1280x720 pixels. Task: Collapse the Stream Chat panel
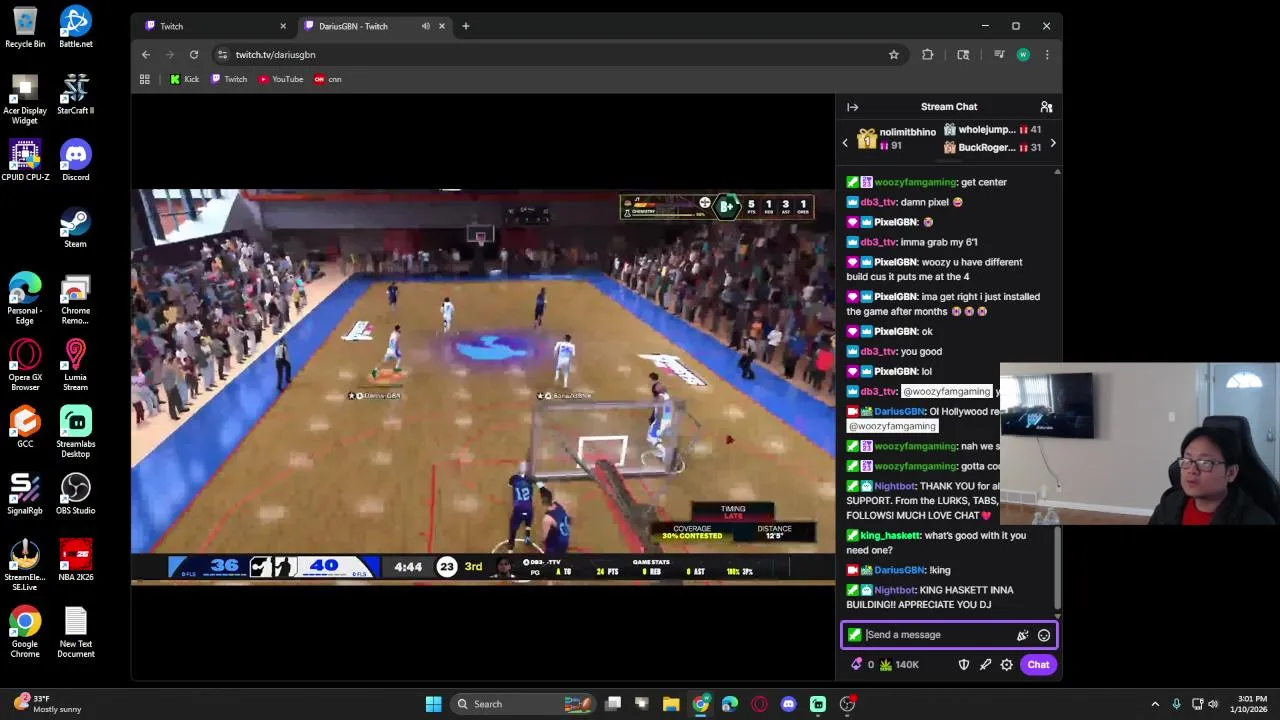coord(853,107)
